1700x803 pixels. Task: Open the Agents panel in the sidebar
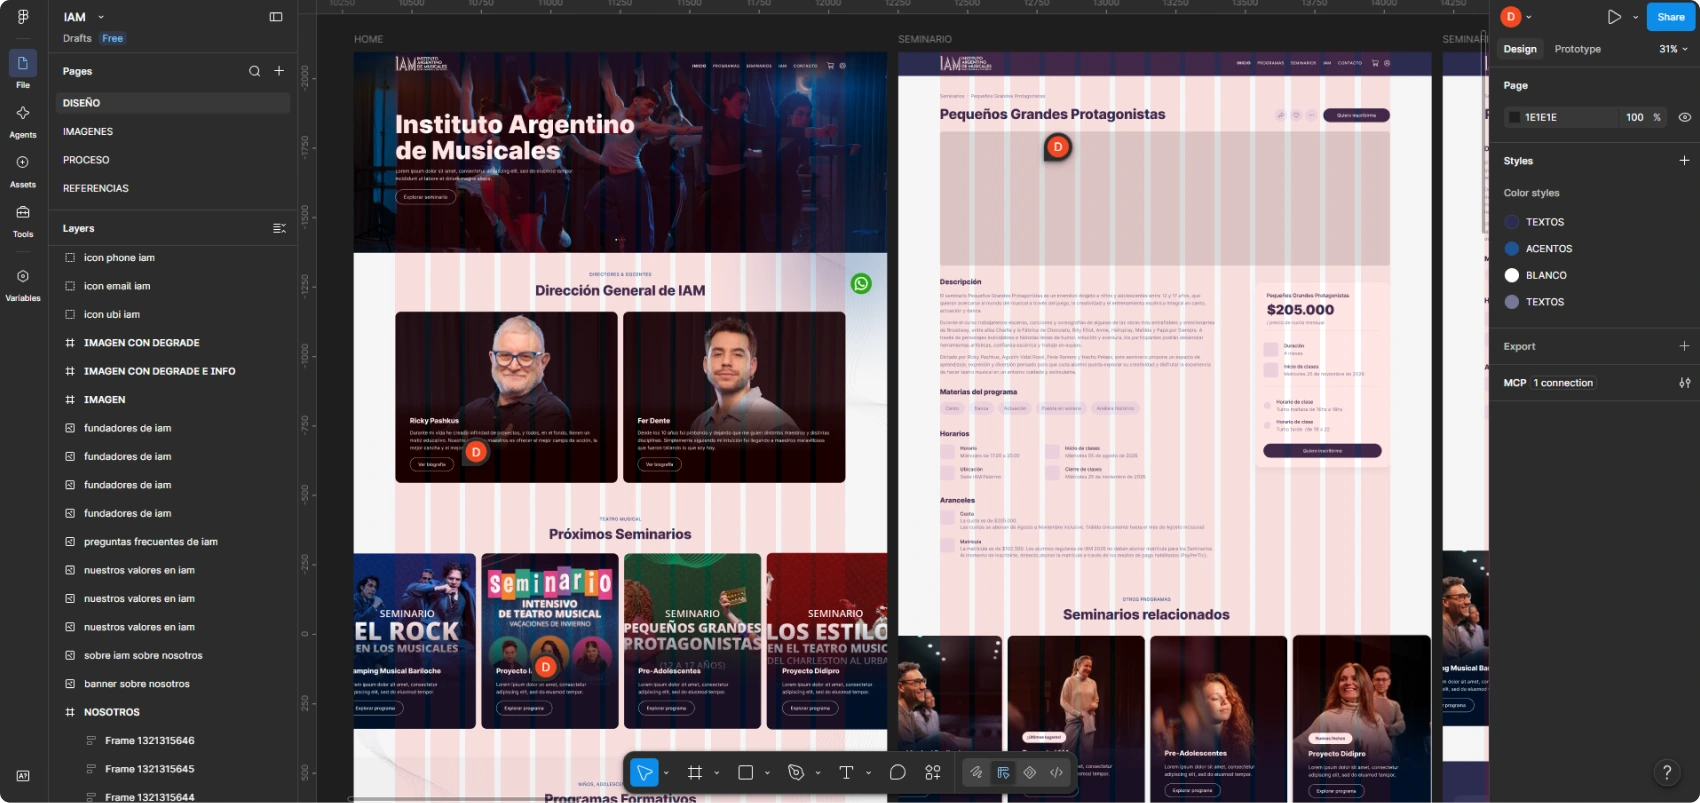point(23,120)
